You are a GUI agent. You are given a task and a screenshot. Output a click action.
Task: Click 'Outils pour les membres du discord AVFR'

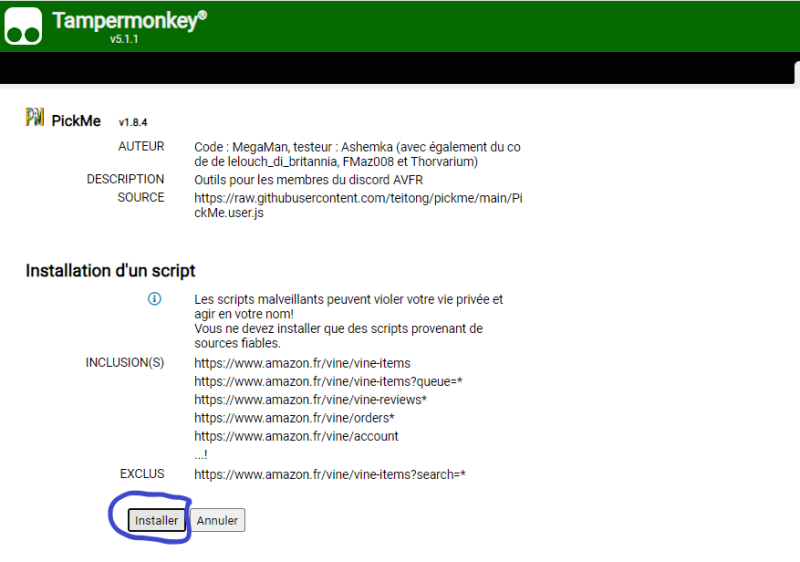(308, 180)
